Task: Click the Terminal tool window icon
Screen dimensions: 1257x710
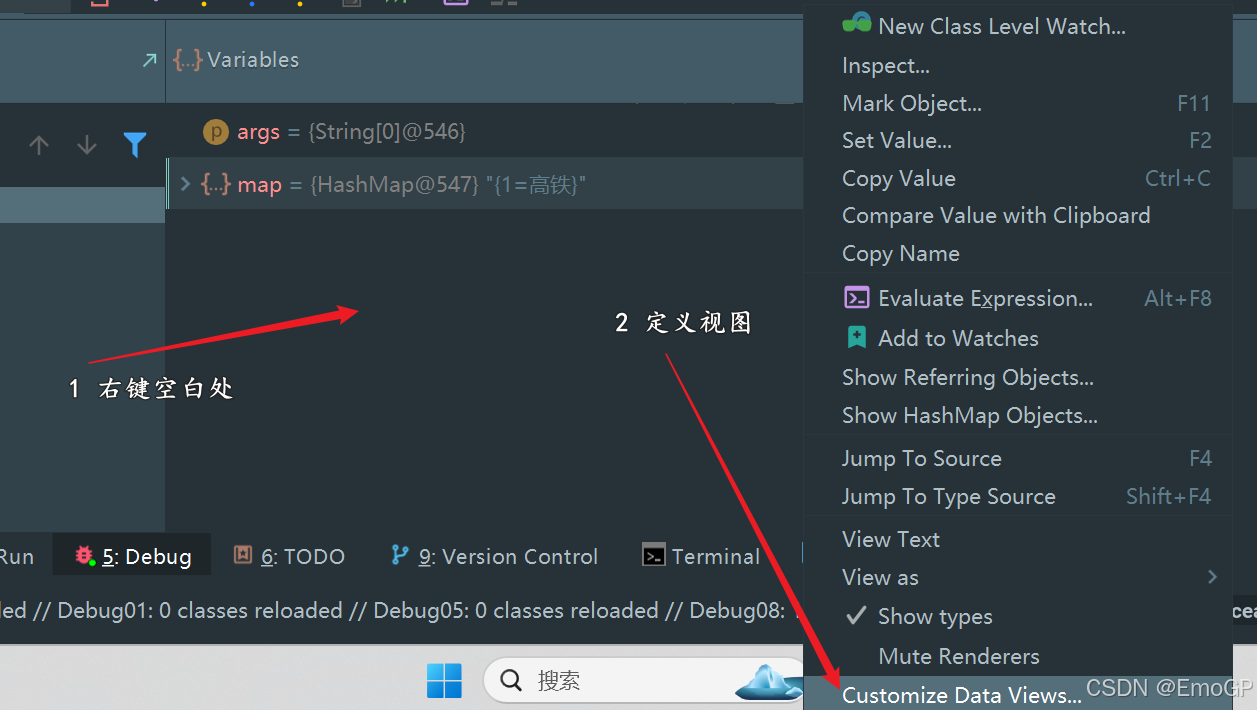Action: point(654,556)
